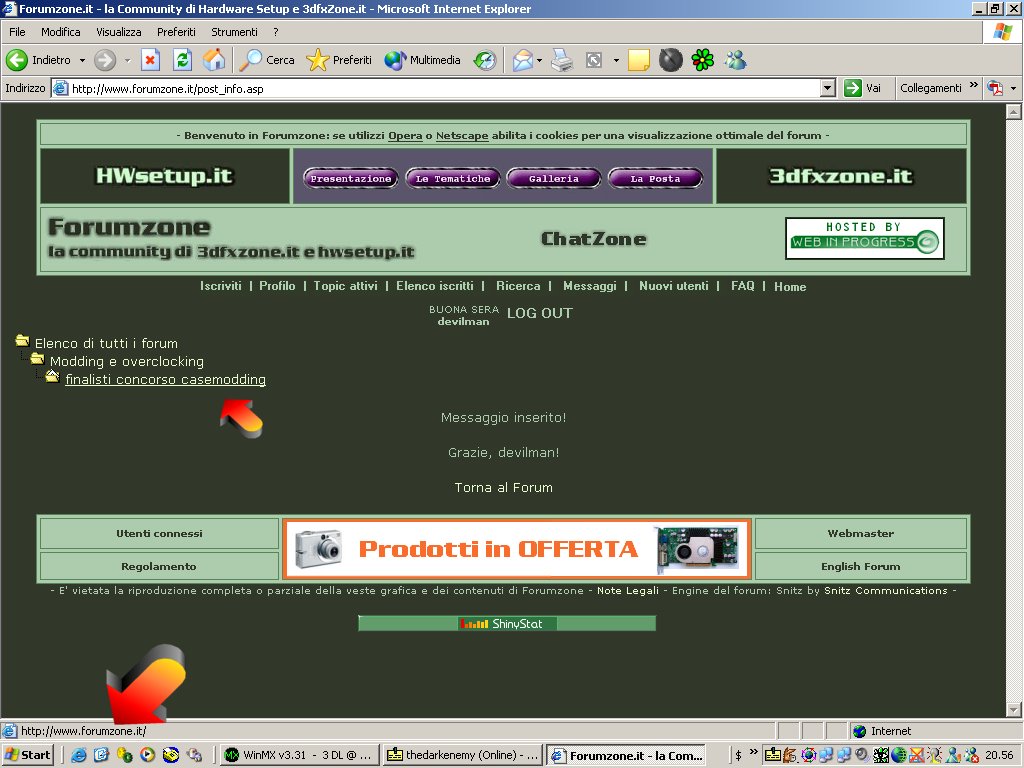Open Topic attivi nav link
This screenshot has height=768, width=1024.
point(345,286)
